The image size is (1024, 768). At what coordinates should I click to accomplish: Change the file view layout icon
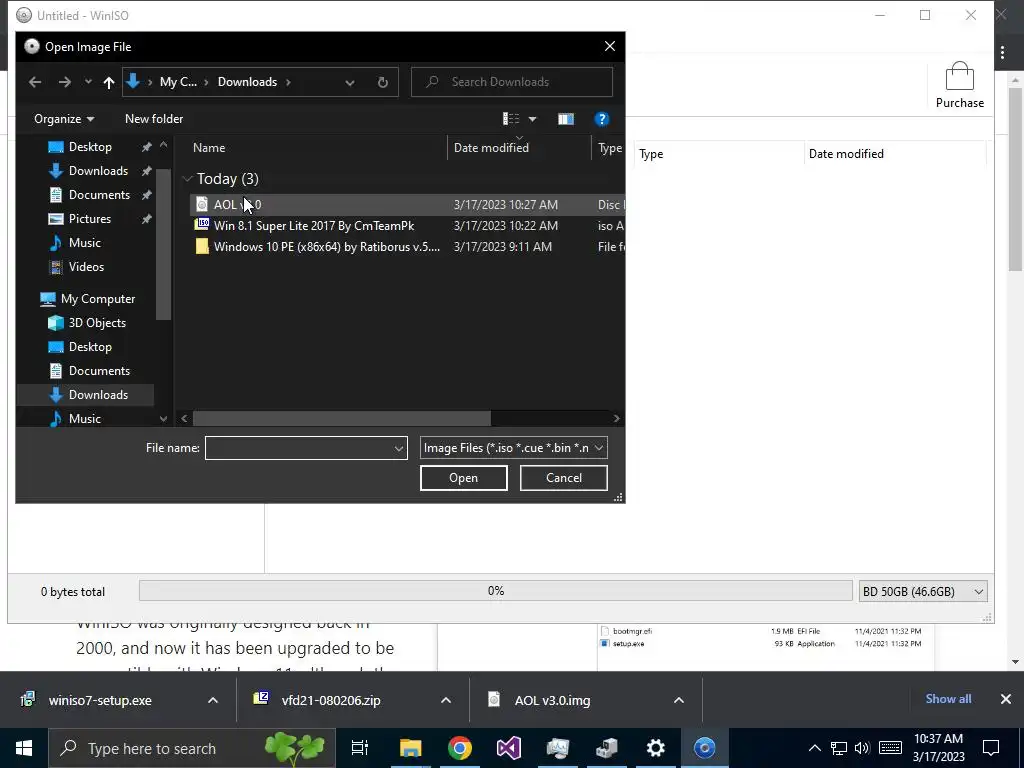511,119
